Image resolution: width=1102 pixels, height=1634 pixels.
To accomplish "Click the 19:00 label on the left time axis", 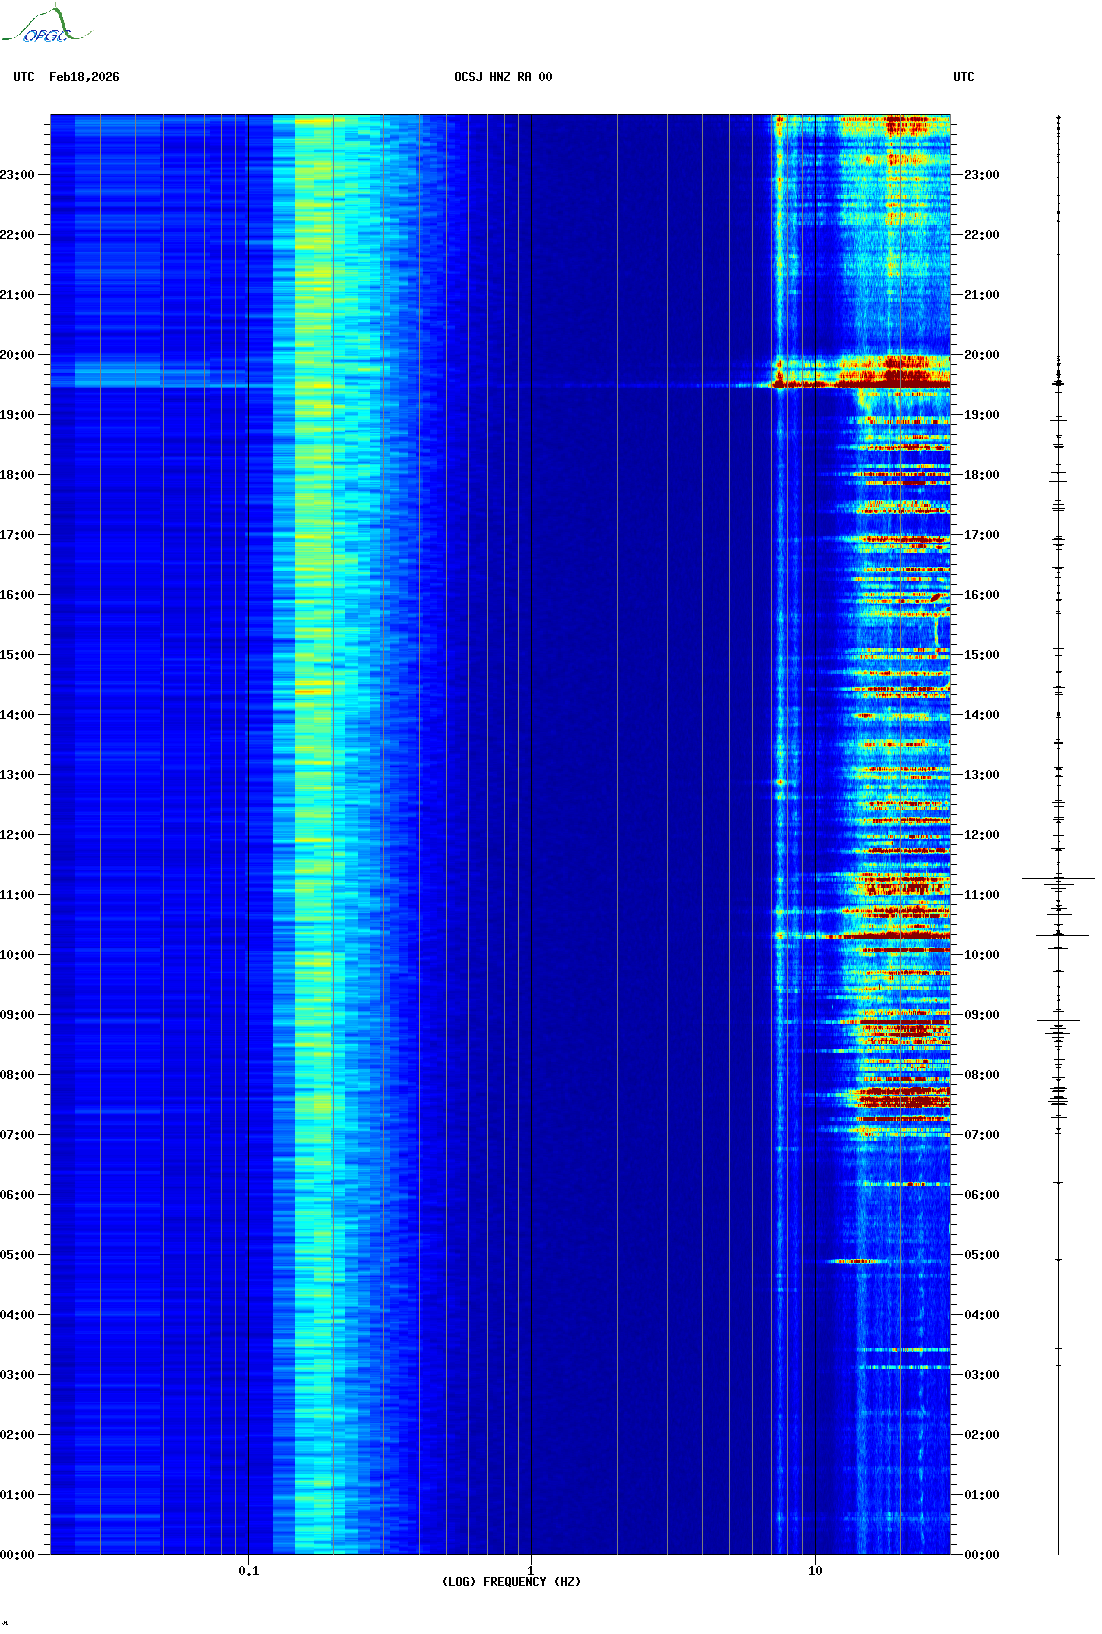I will [x=17, y=415].
